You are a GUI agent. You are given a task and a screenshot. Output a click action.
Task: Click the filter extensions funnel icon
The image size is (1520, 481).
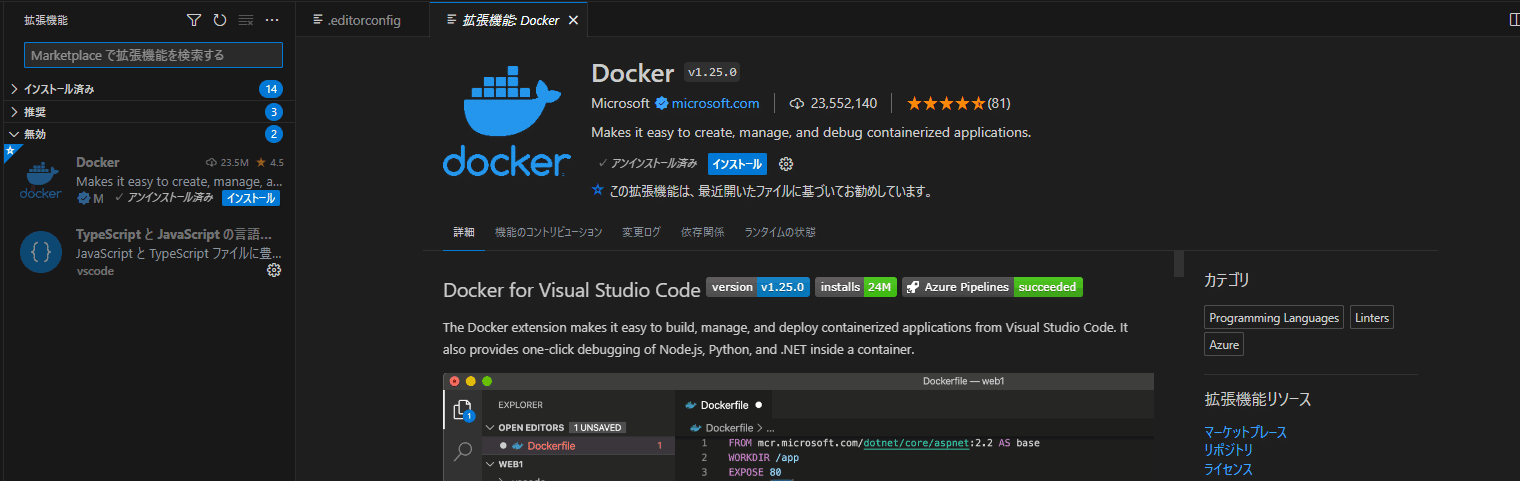(x=195, y=20)
